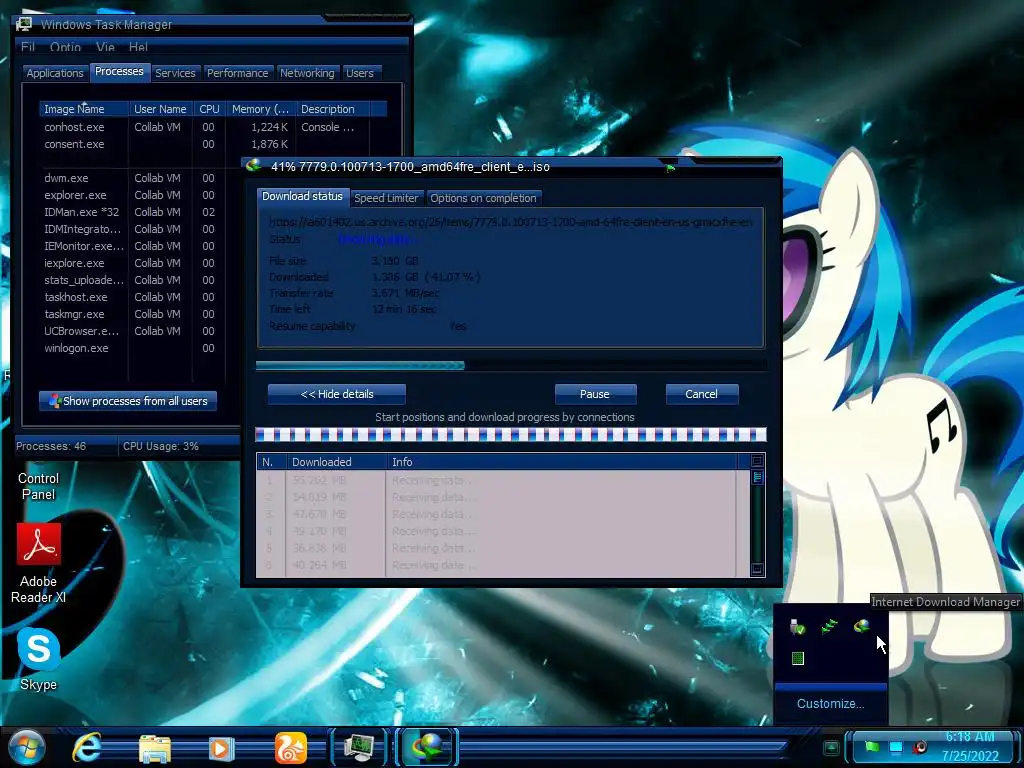Open the Help menu in Task Manager
The width and height of the screenshot is (1024, 768).
coord(138,47)
